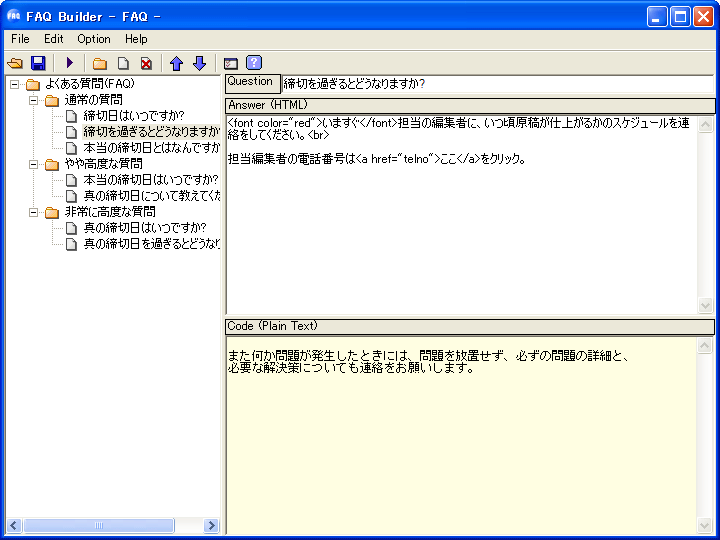Open the options window icon in toolbar
Viewport: 720px width, 540px height.
pyautogui.click(x=231, y=63)
